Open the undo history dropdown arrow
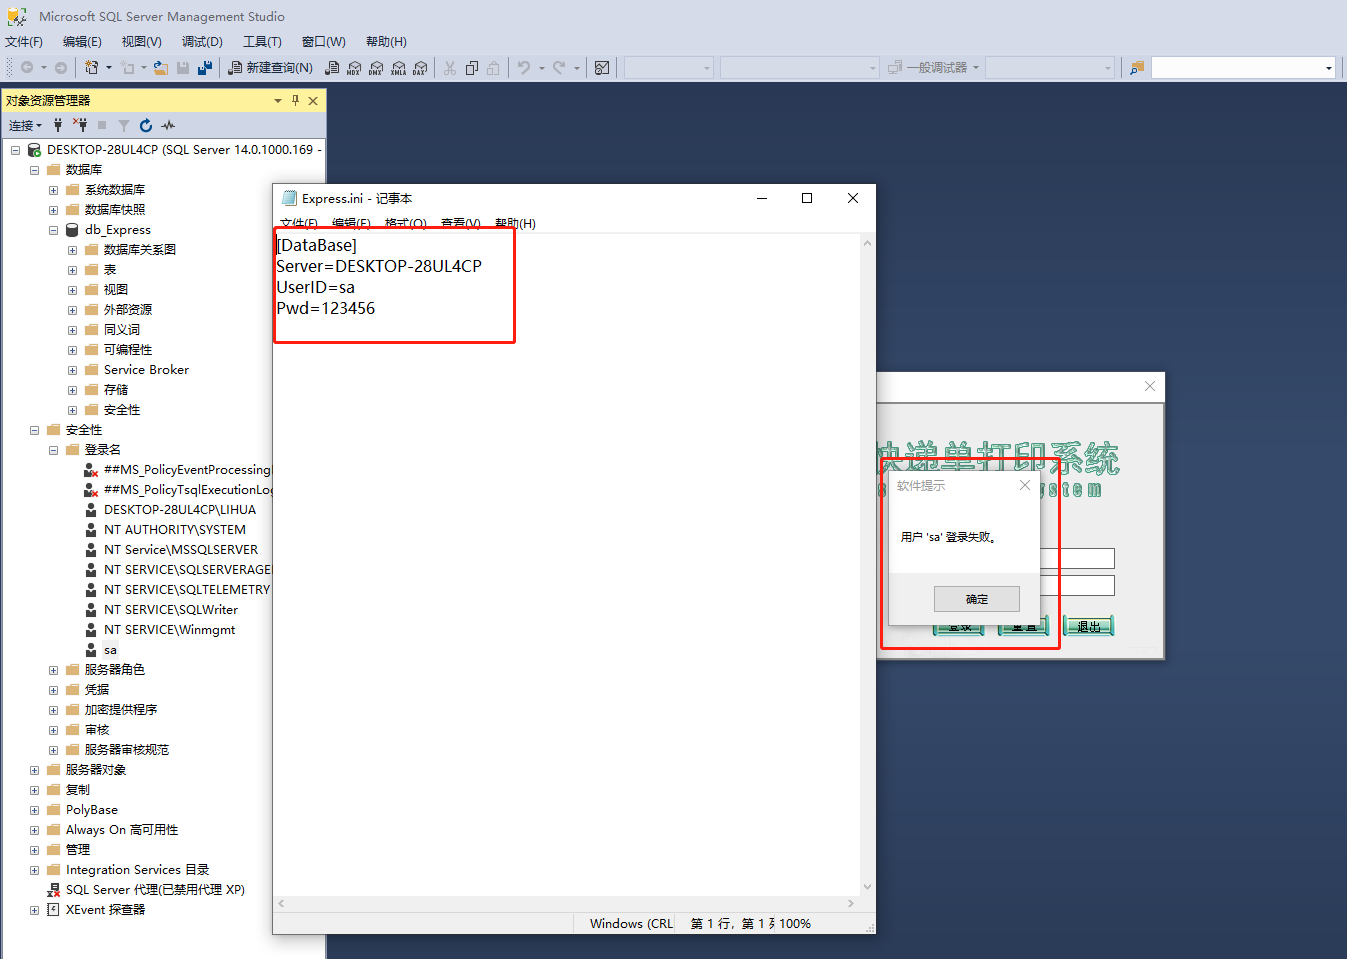Viewport: 1347px width, 959px height. [541, 68]
